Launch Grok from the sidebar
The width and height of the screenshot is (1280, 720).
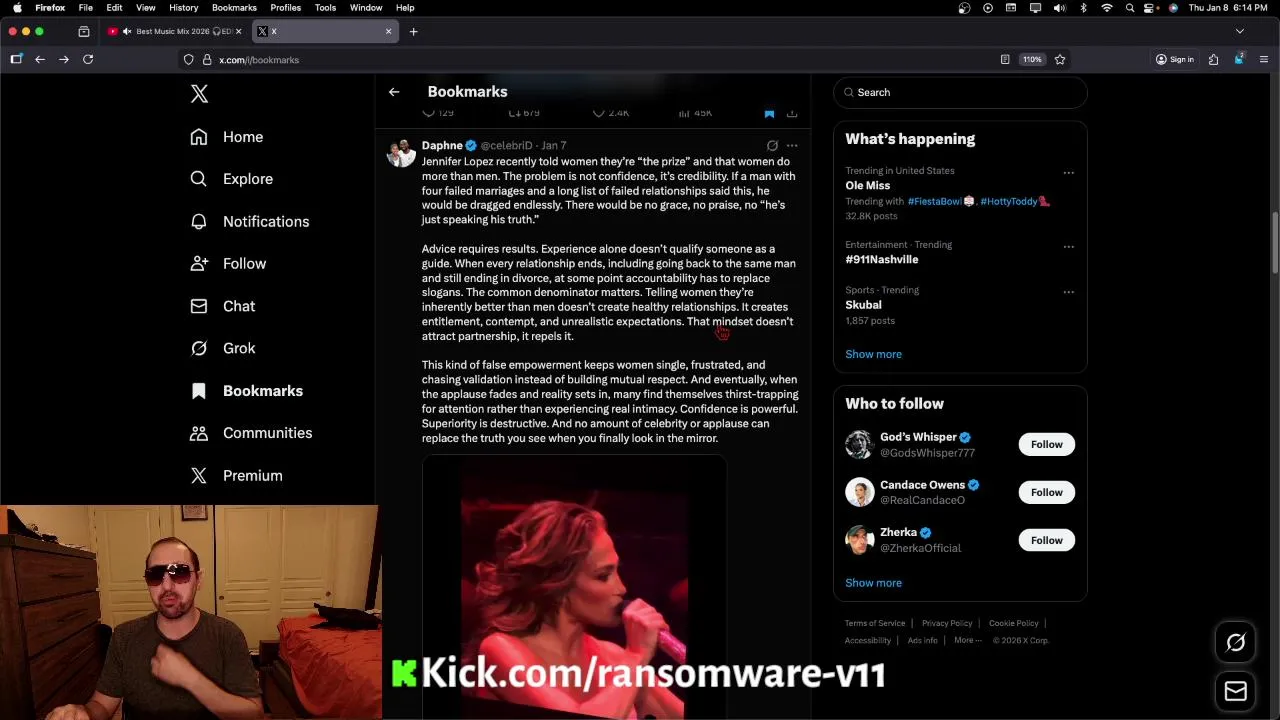(x=223, y=348)
